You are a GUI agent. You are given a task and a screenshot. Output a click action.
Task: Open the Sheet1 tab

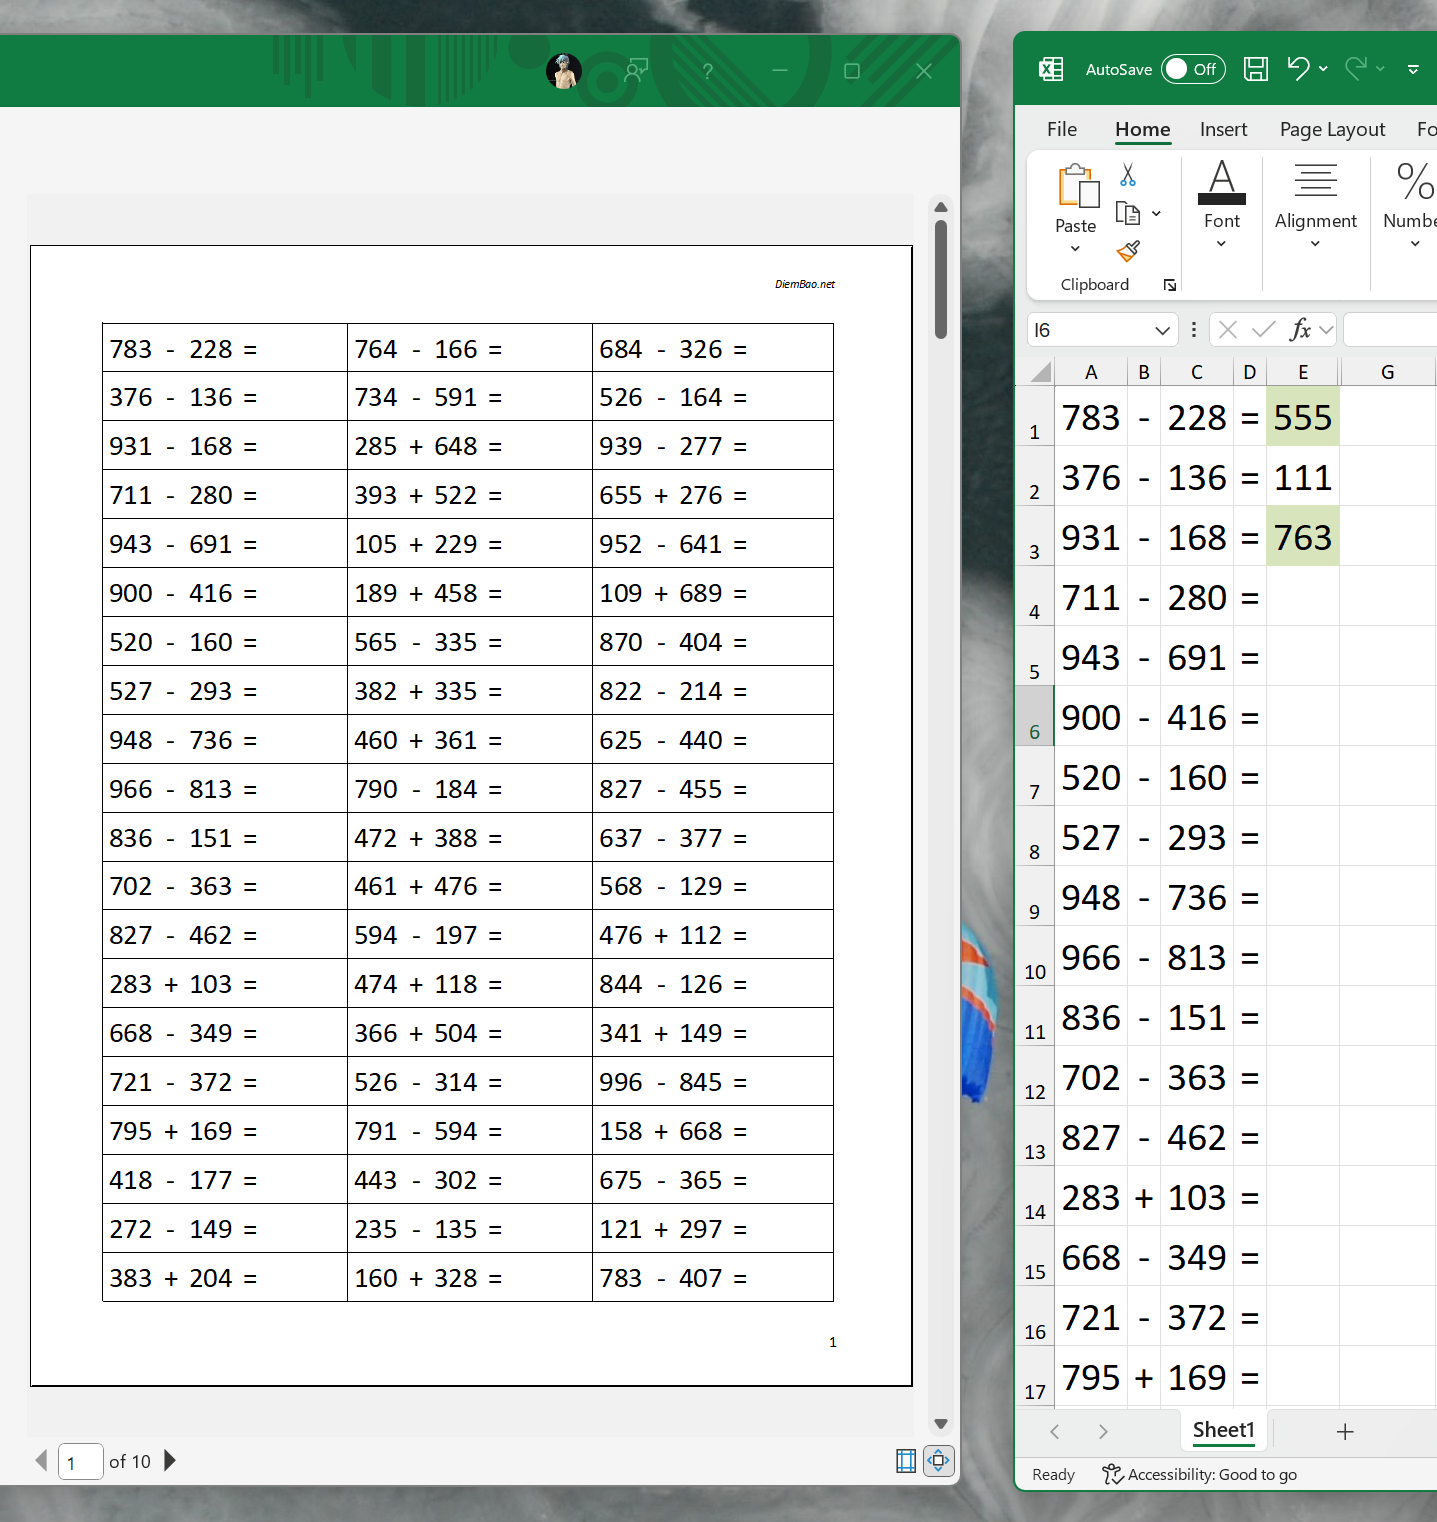1224,1430
